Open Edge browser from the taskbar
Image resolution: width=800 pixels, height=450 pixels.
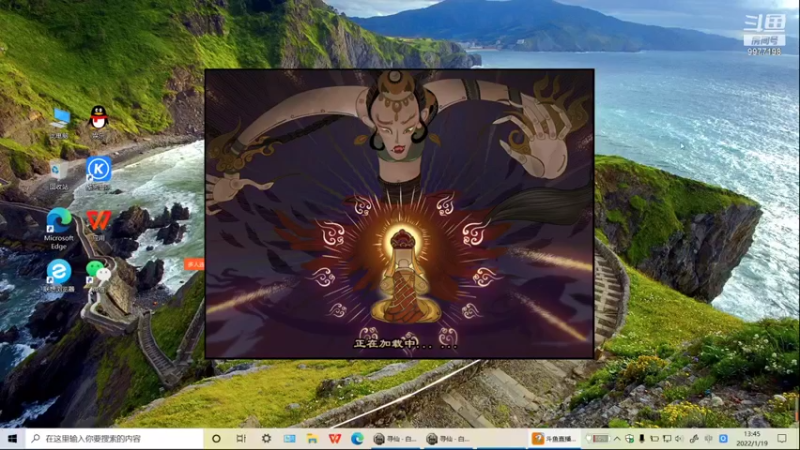tap(357, 438)
